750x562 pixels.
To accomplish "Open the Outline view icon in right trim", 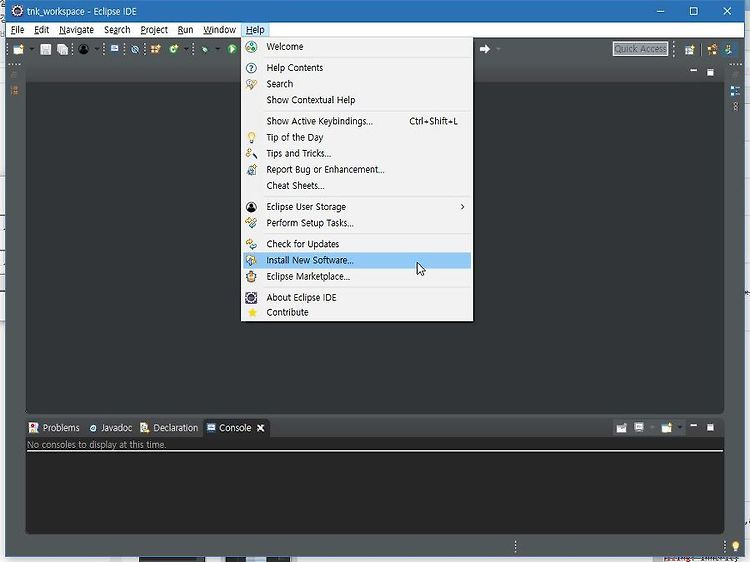I will point(735,91).
